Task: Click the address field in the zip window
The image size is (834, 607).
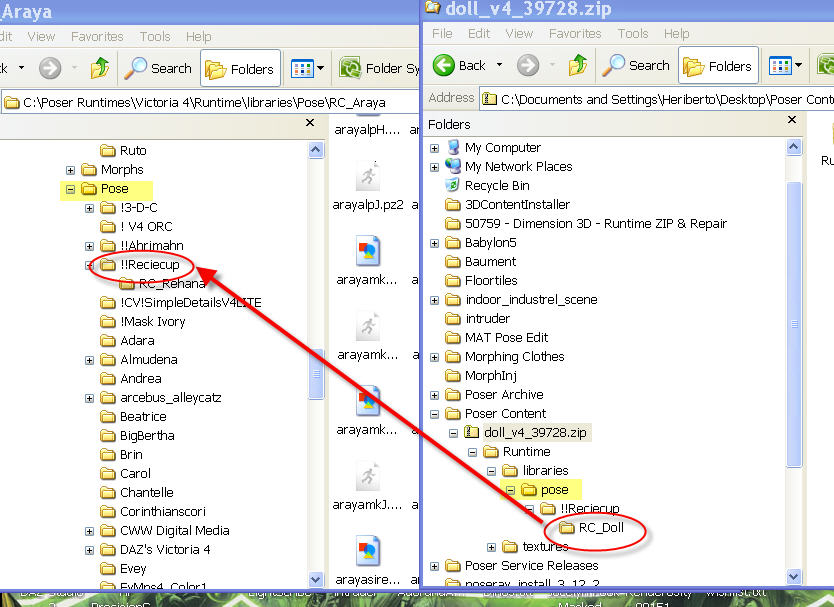Action: 656,99
